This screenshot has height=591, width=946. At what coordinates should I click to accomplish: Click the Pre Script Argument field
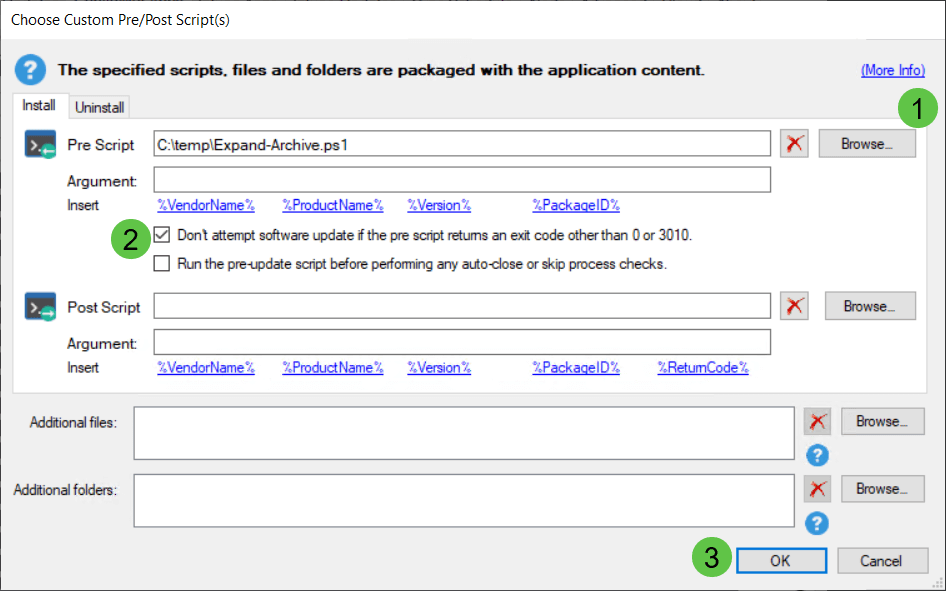(462, 180)
